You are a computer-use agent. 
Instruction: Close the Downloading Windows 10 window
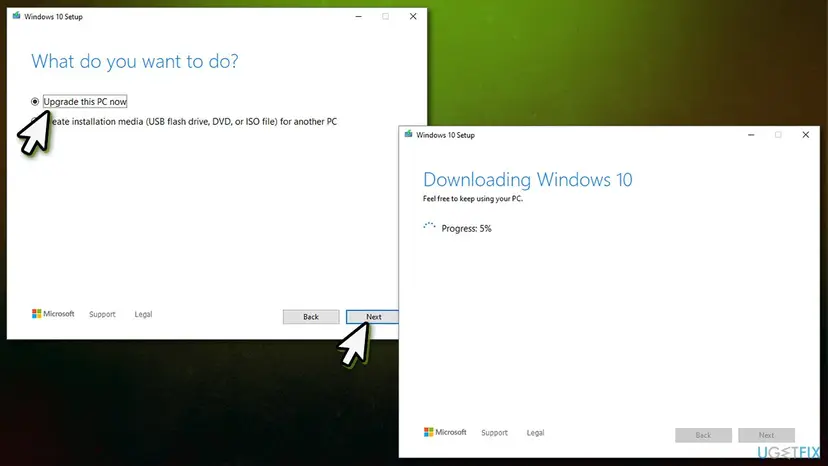click(x=805, y=135)
